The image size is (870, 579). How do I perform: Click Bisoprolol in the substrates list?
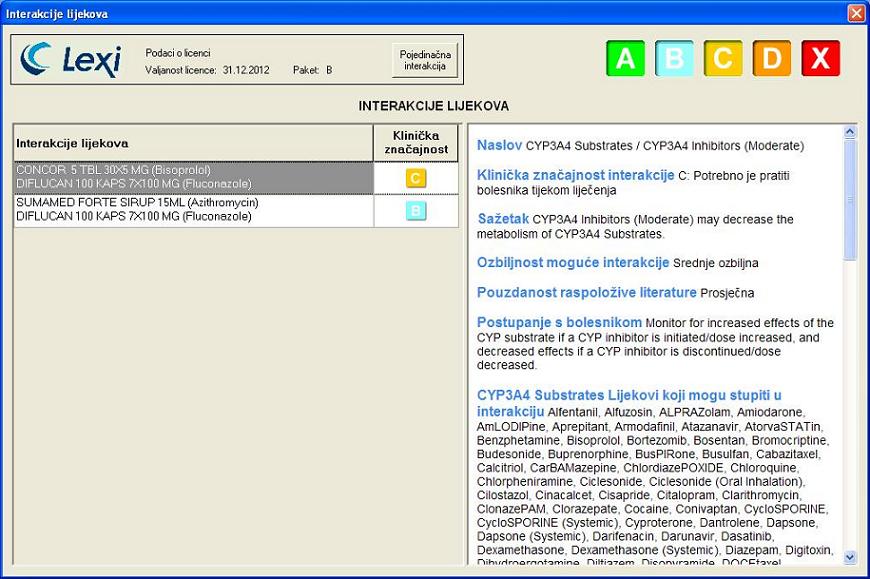click(593, 441)
